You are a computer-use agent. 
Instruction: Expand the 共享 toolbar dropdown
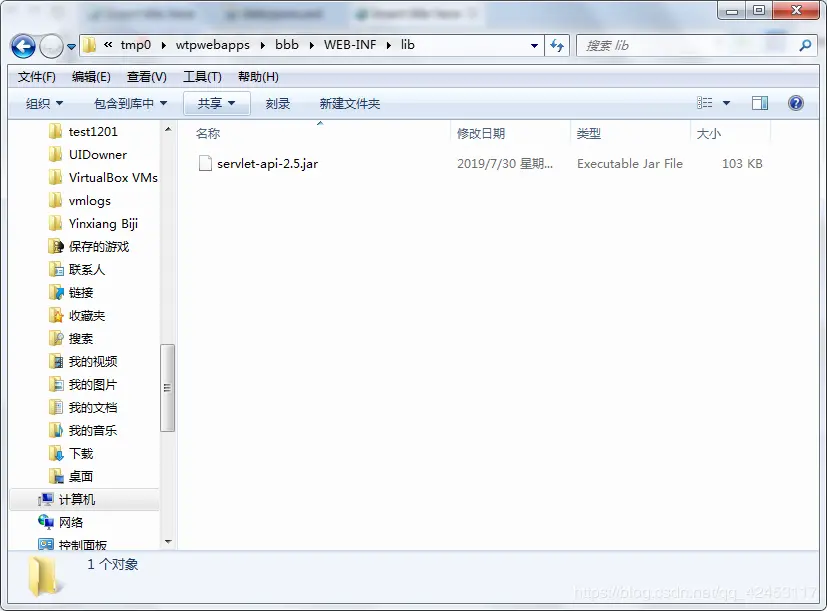click(216, 102)
